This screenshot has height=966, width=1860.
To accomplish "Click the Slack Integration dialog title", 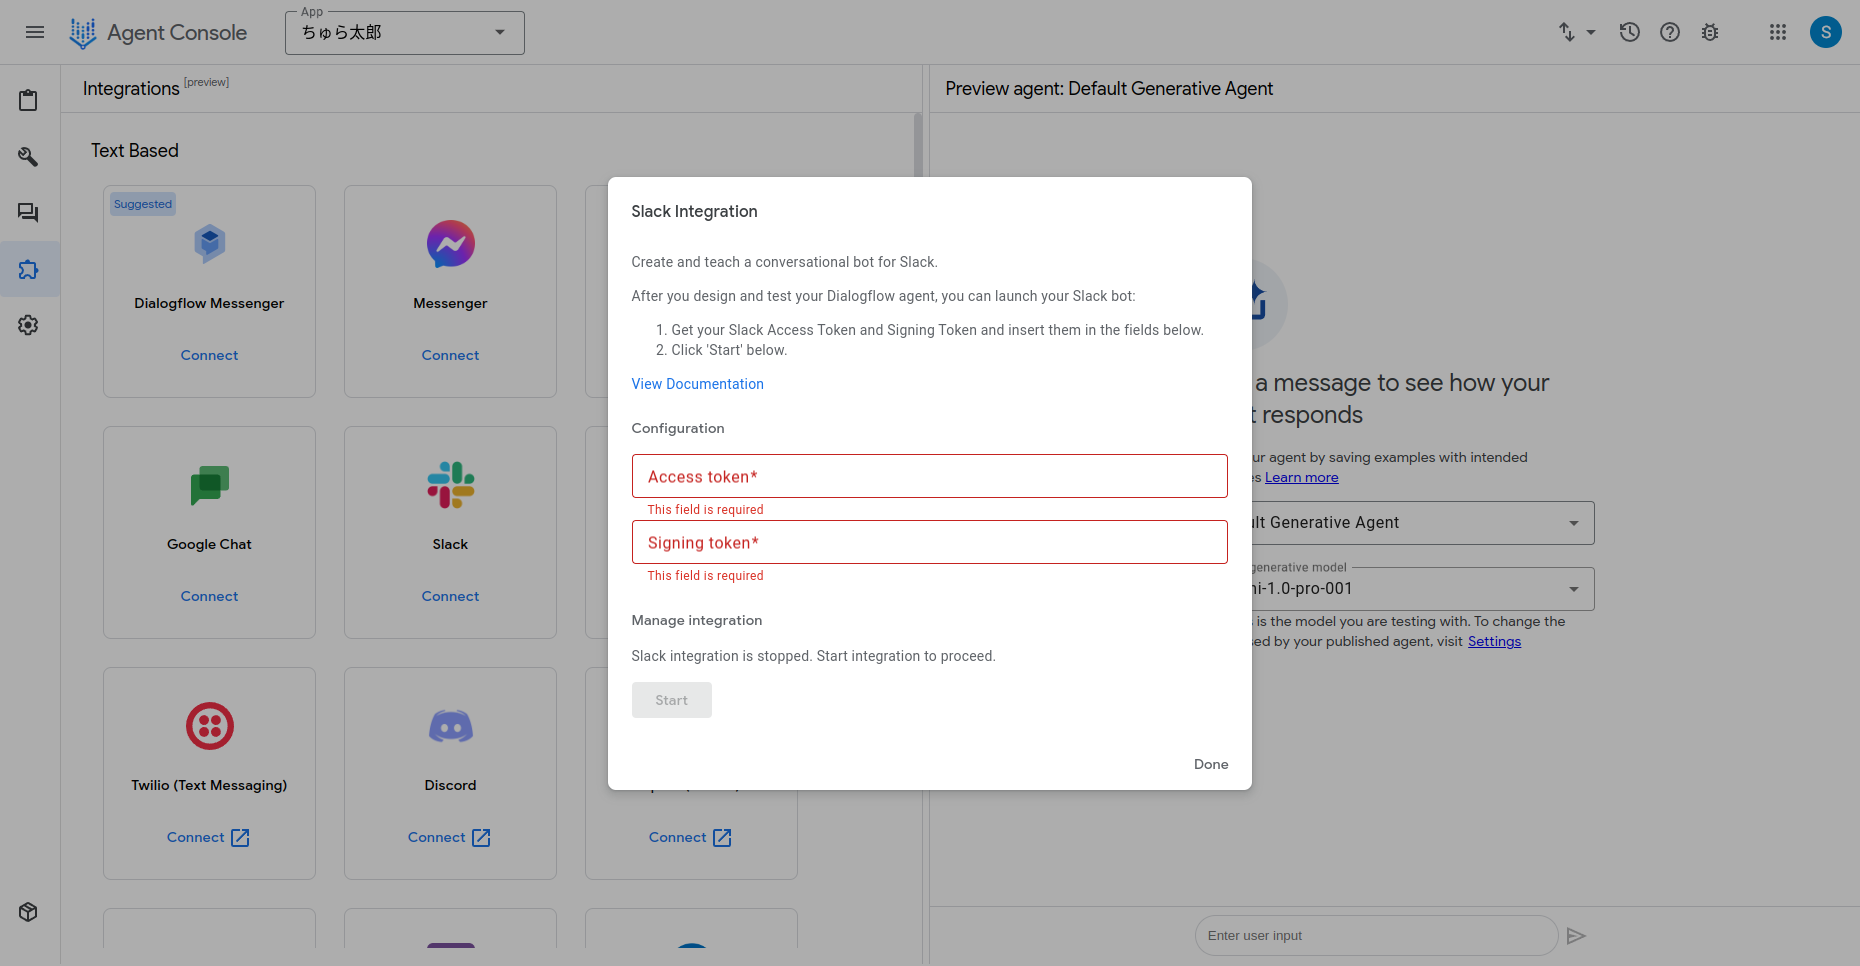I will click(x=694, y=211).
